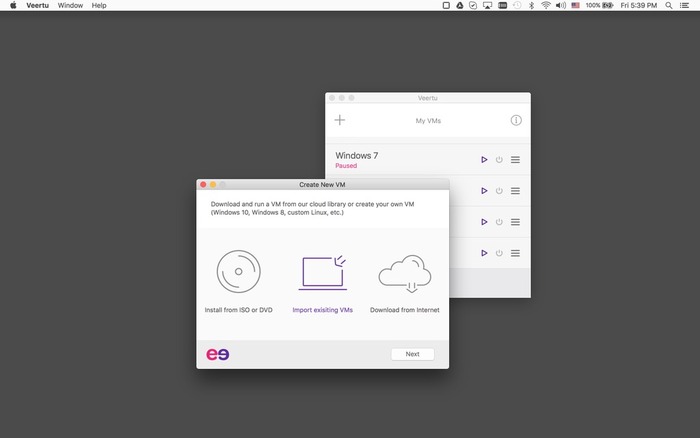Open the info icon in My VMs window

click(x=516, y=120)
